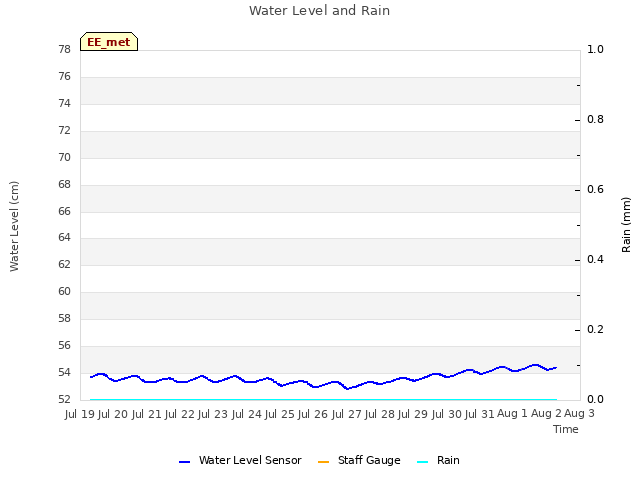The height and width of the screenshot is (480, 640).
Task: Click the Jul 23 date label
Action: coord(213,414)
